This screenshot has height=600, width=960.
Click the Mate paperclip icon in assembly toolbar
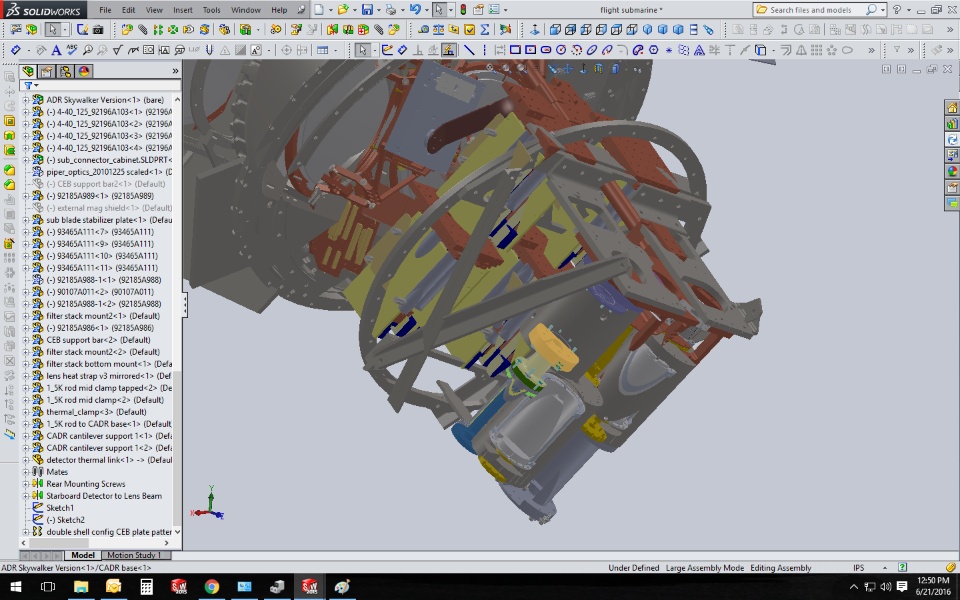142,29
